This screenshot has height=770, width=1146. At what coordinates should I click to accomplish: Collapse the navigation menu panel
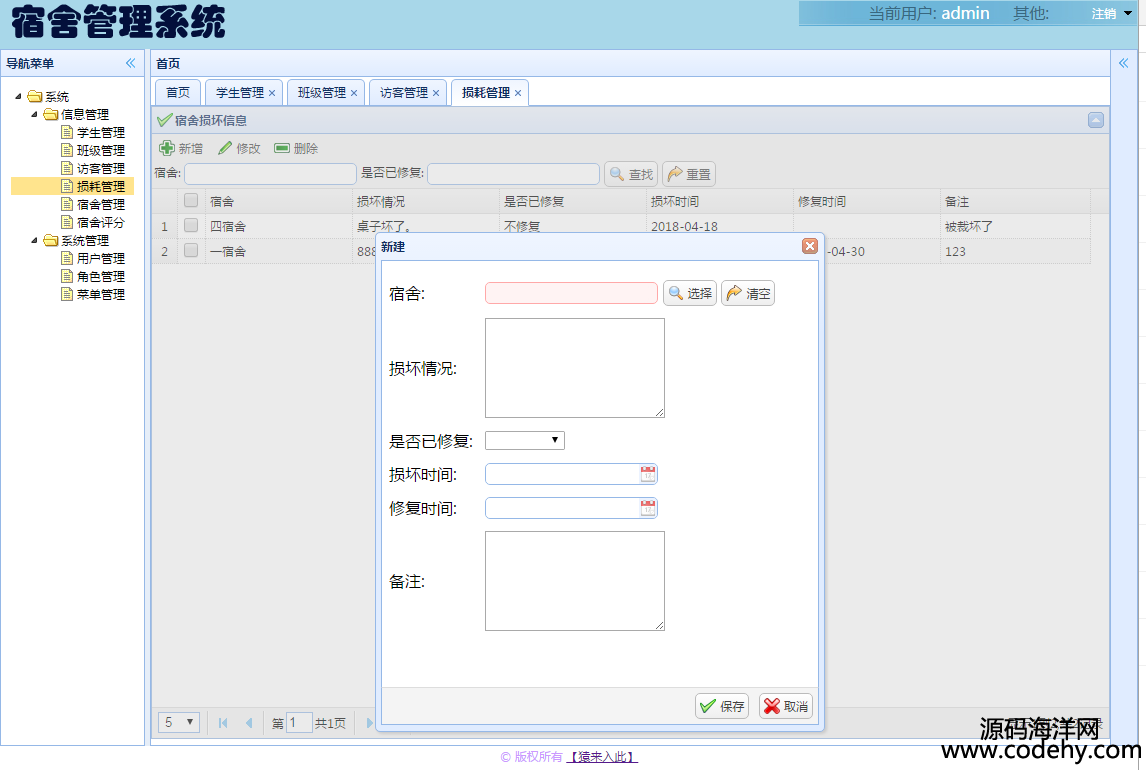[130, 63]
